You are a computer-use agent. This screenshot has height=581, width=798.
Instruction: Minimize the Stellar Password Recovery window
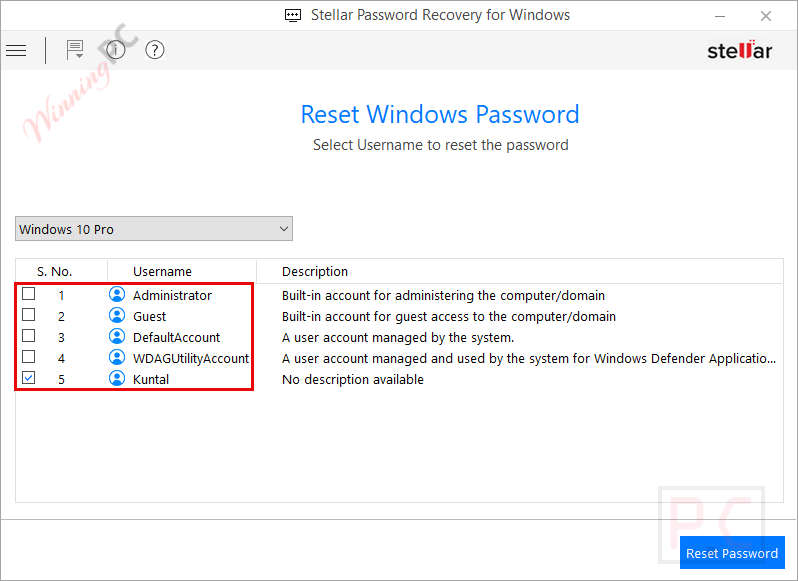tap(720, 16)
